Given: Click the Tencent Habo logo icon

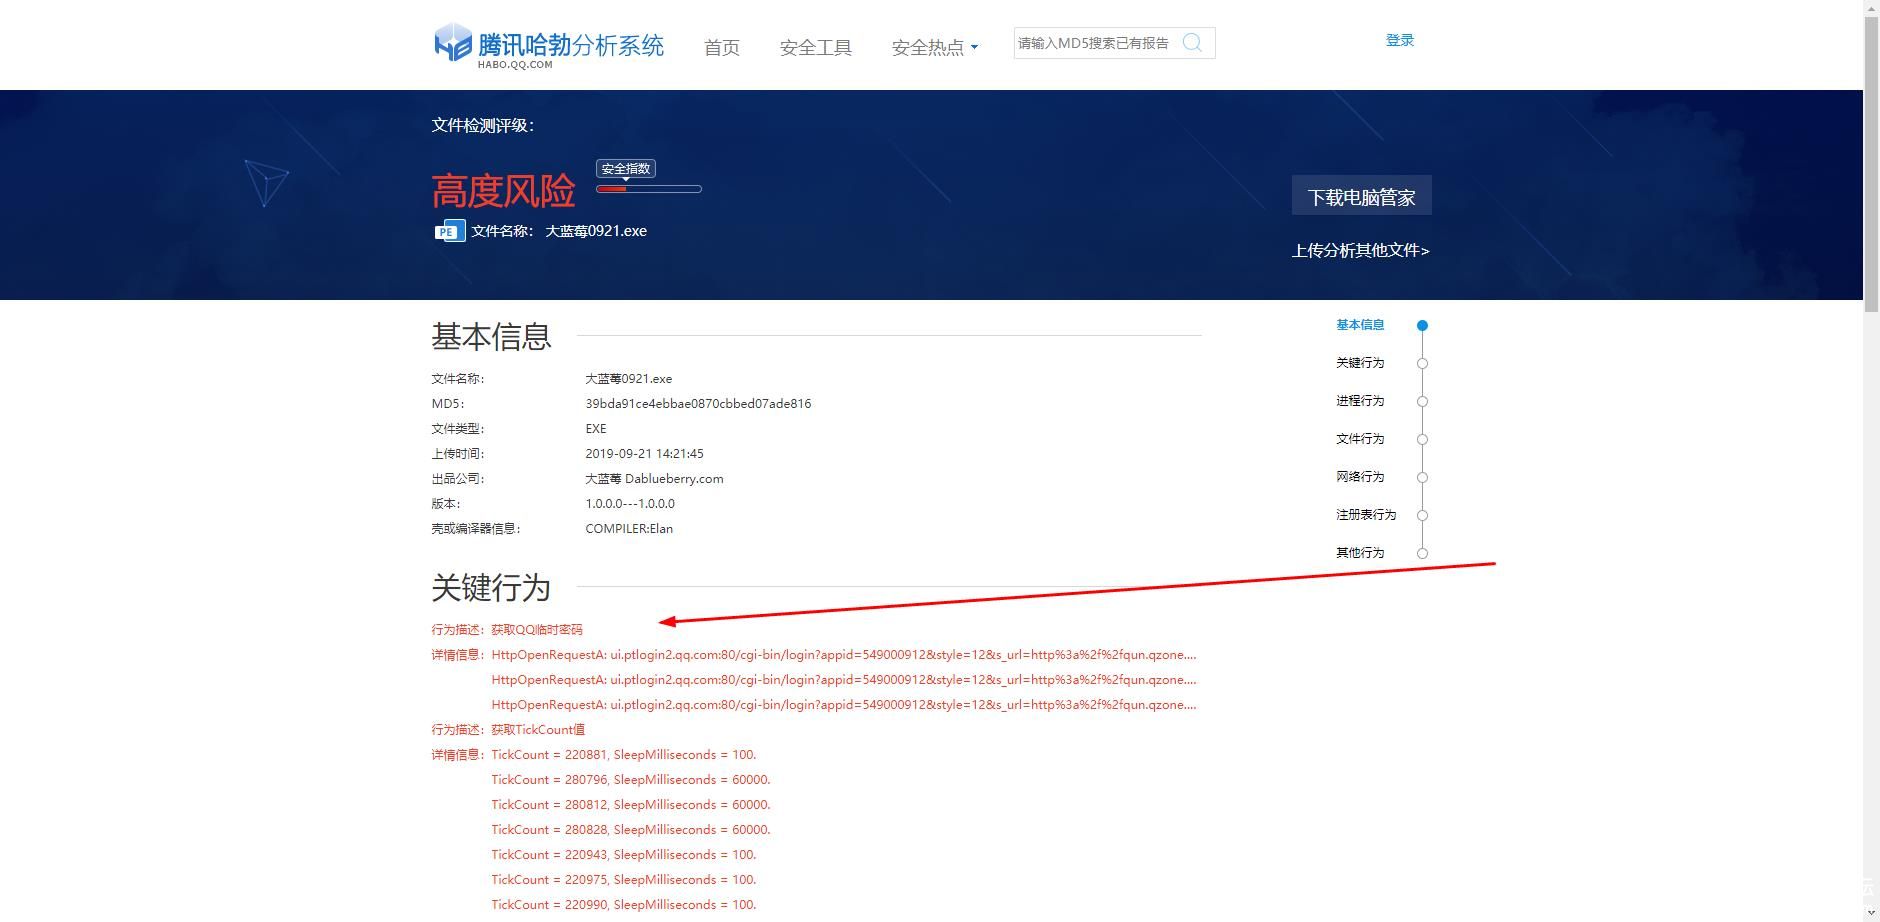Looking at the screenshot, I should [452, 43].
